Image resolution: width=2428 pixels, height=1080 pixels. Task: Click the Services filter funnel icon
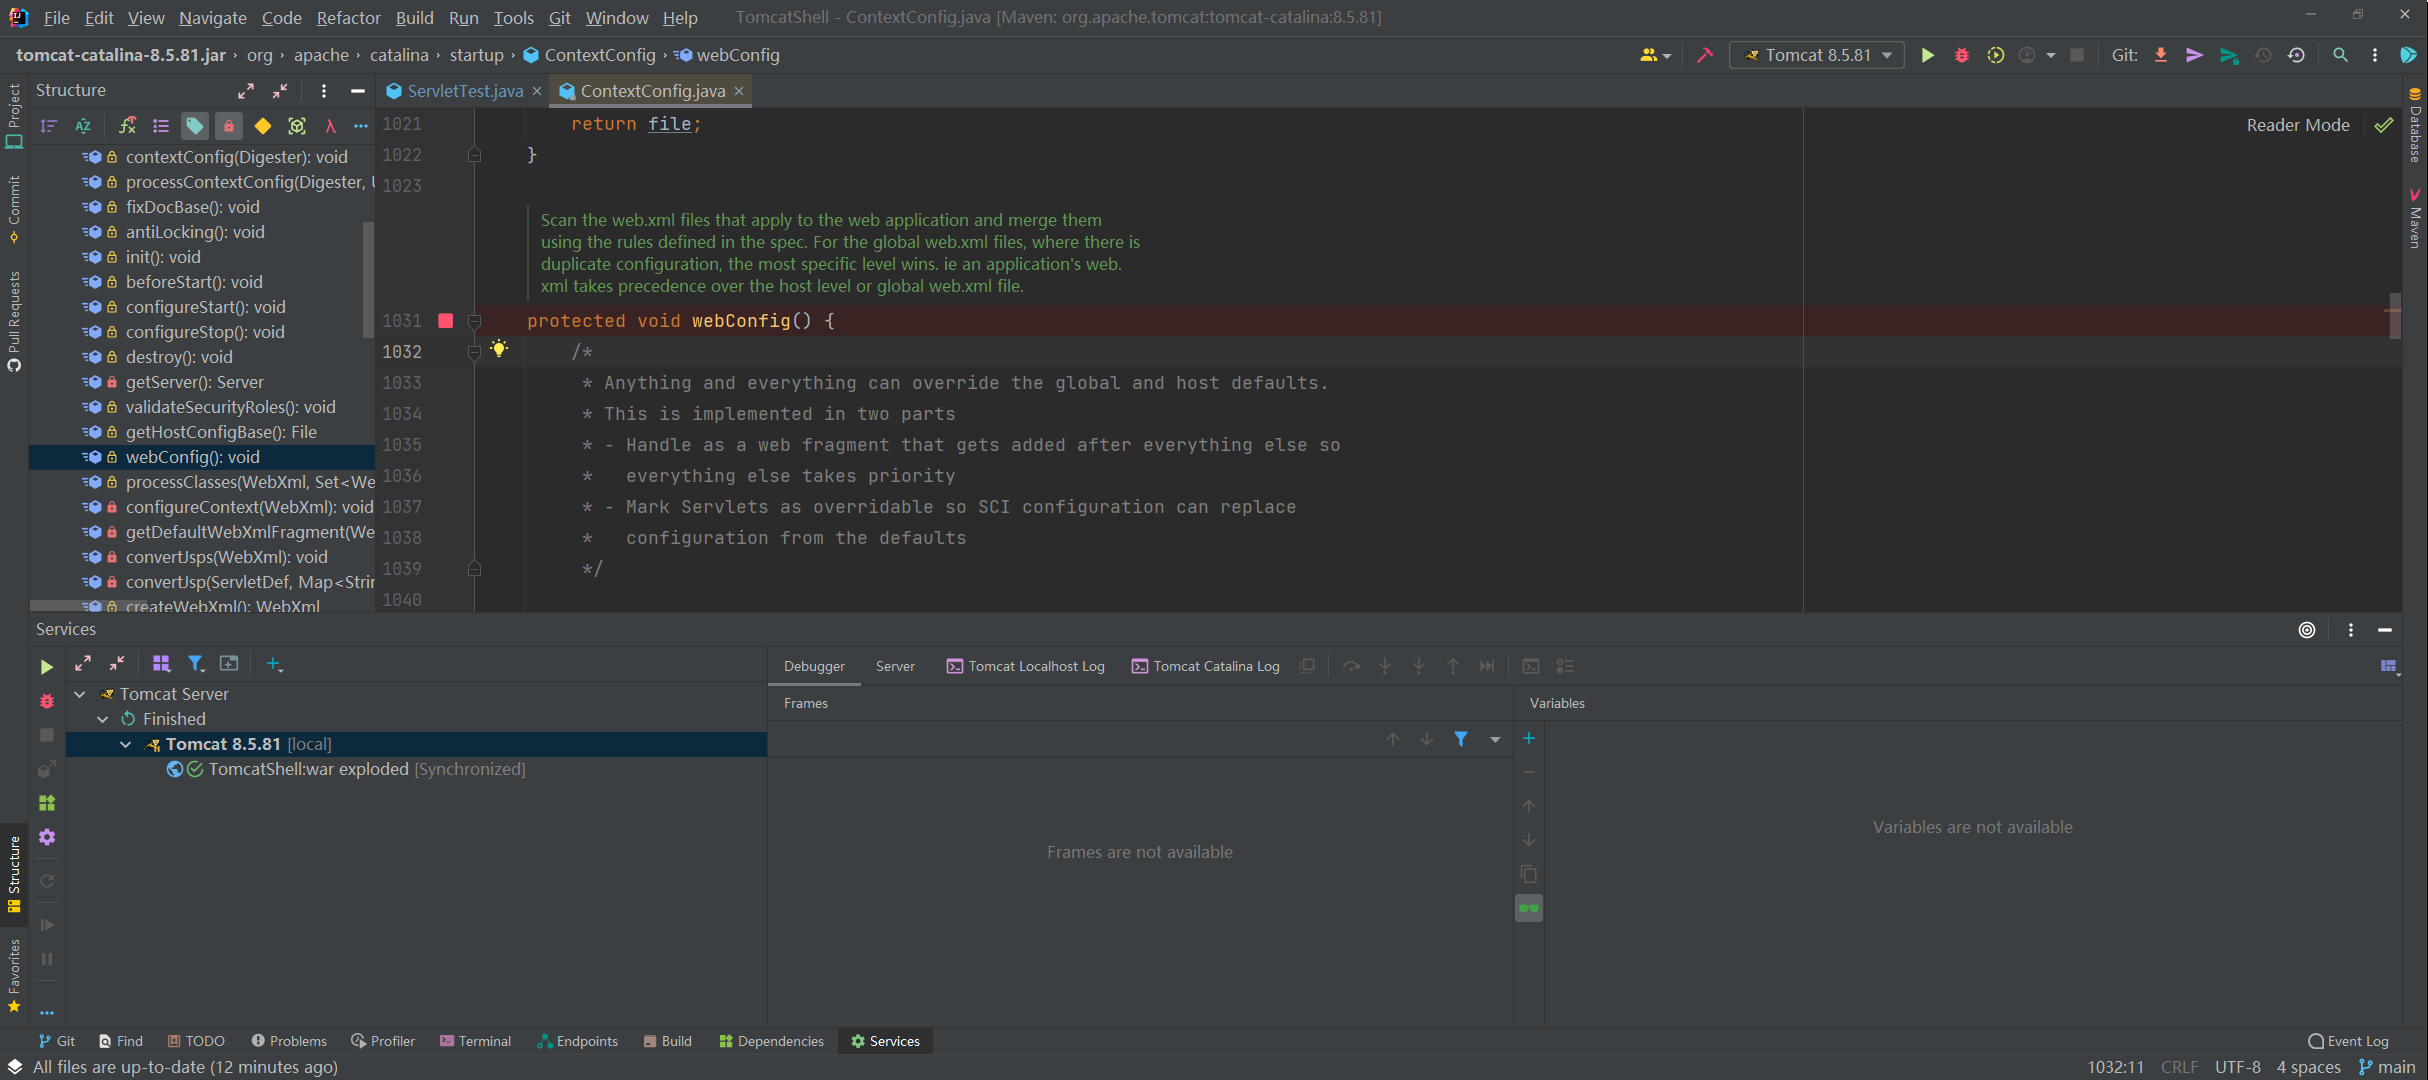pos(196,664)
